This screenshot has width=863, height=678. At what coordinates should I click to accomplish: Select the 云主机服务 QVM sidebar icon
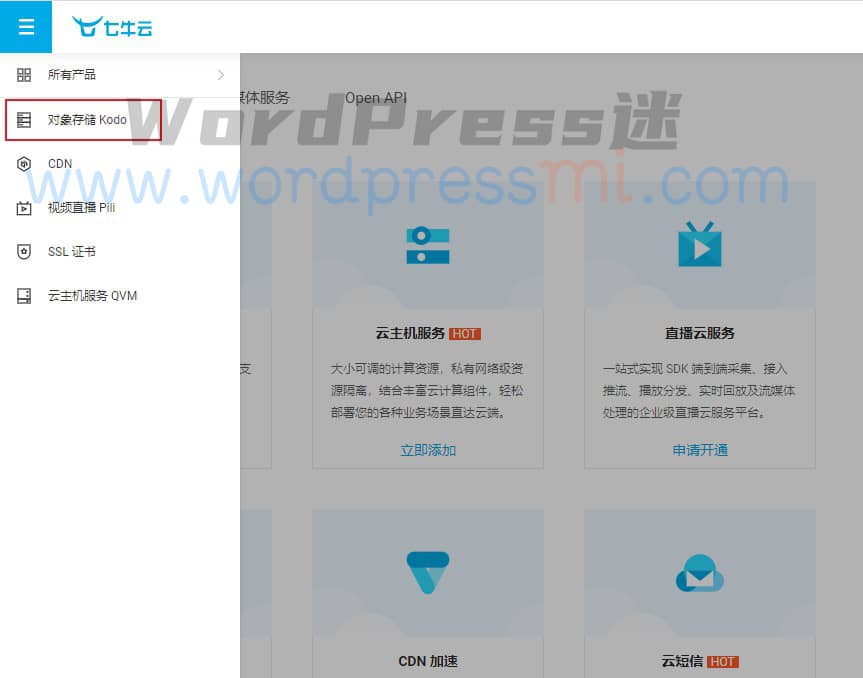22,295
